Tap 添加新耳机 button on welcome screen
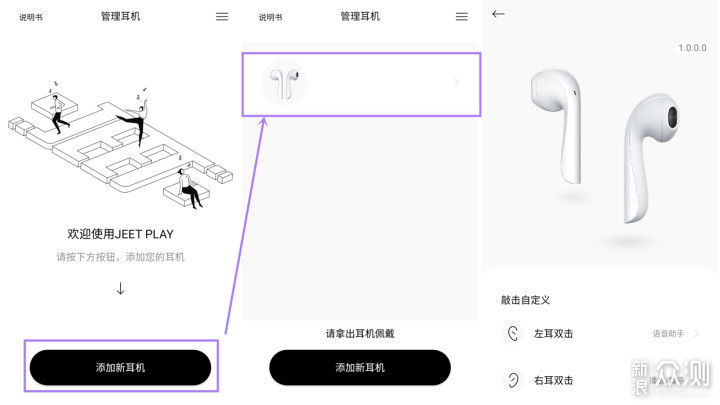 [x=120, y=367]
